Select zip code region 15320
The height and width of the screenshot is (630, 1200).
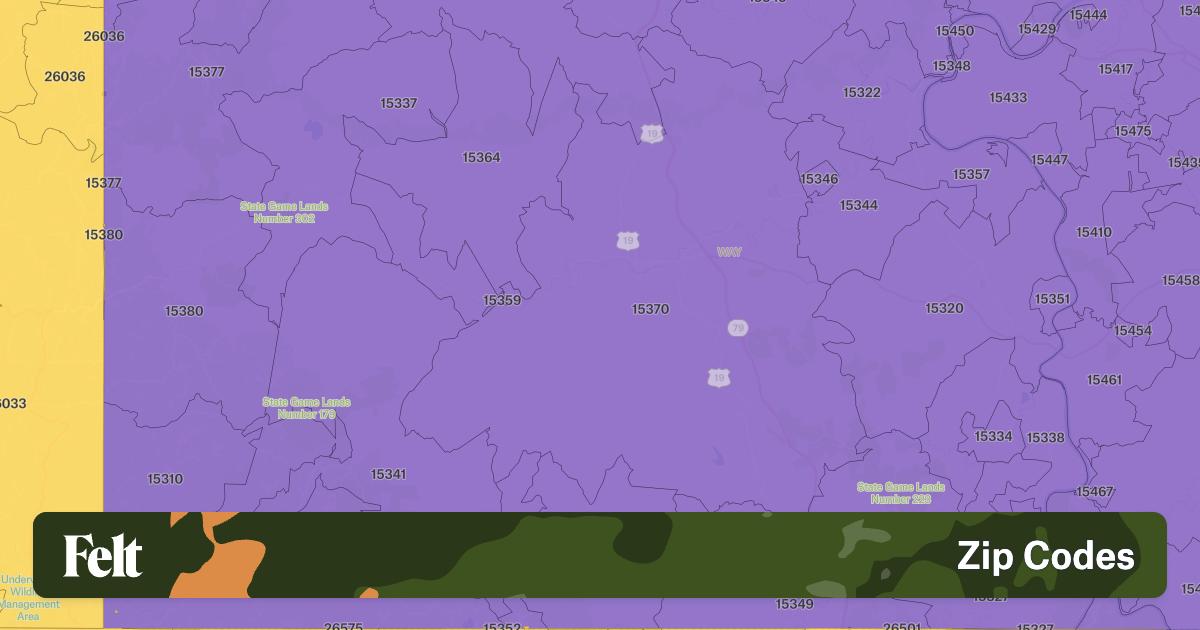point(944,309)
